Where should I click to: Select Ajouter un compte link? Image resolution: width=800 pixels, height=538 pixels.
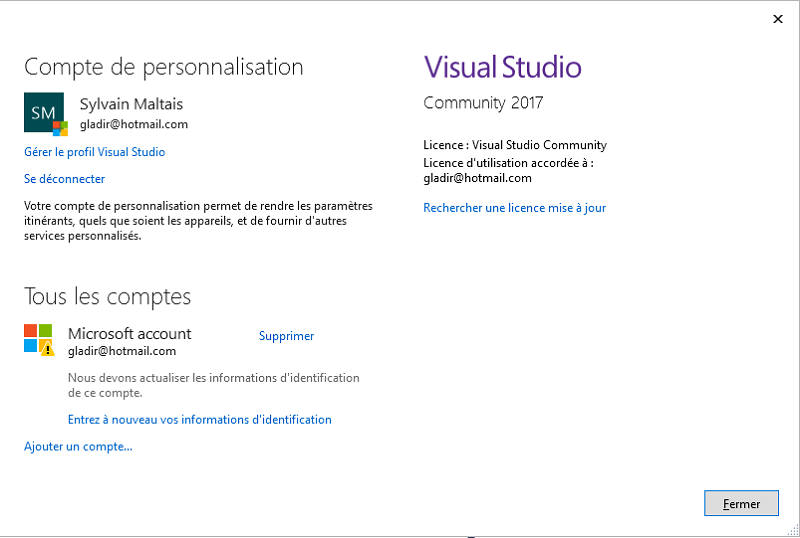point(78,447)
